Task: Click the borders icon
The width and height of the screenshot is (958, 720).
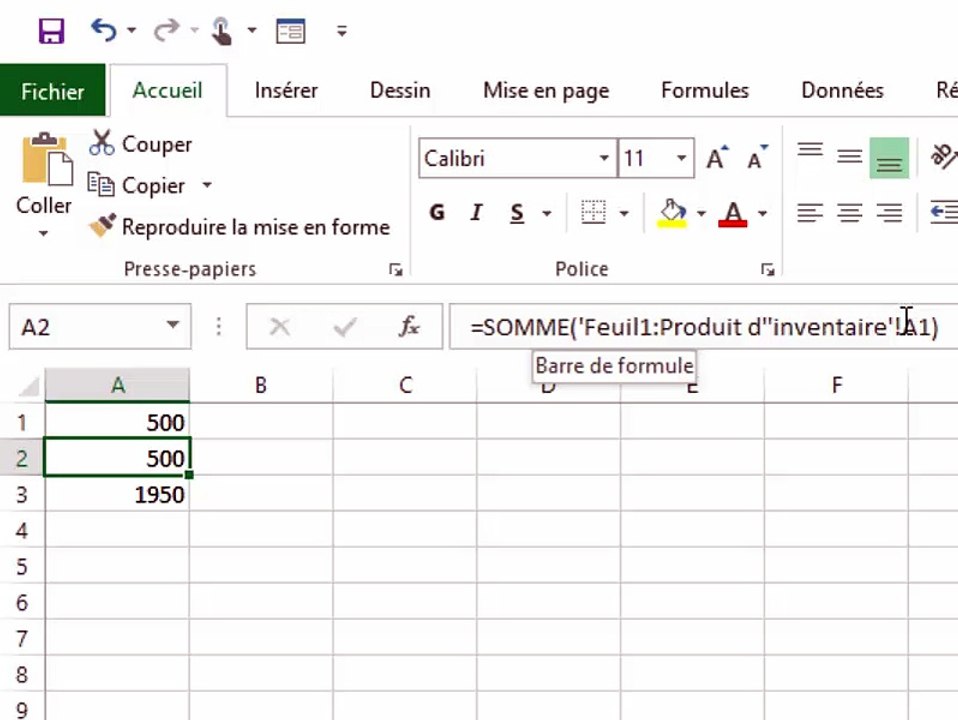Action: (x=593, y=213)
